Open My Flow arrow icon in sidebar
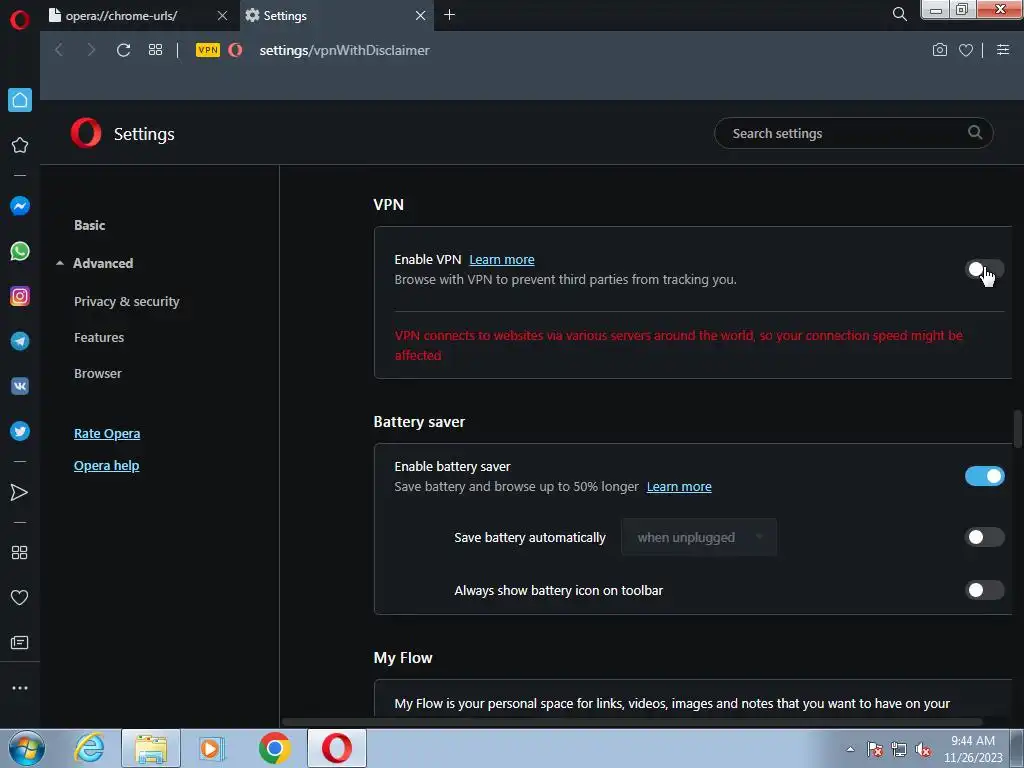The image size is (1024, 768). 20,492
